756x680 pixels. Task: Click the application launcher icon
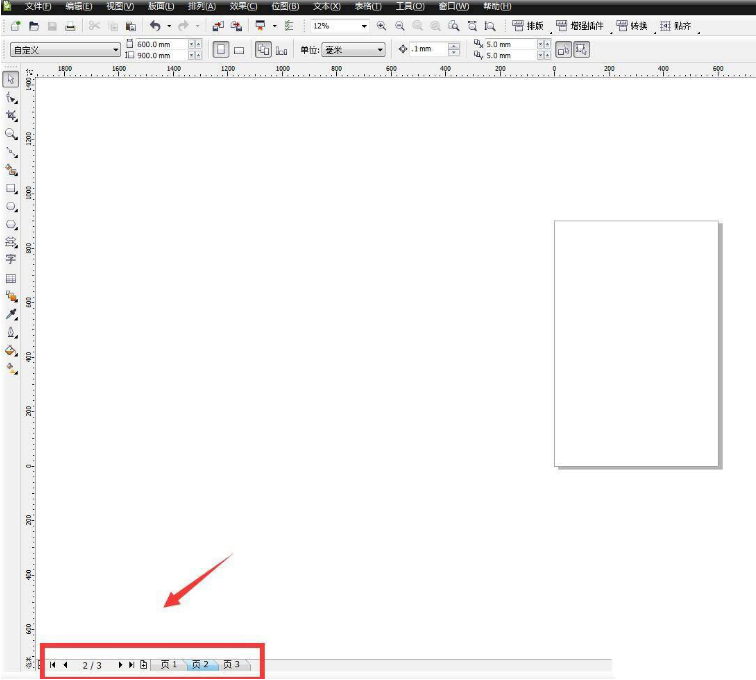tap(260, 26)
